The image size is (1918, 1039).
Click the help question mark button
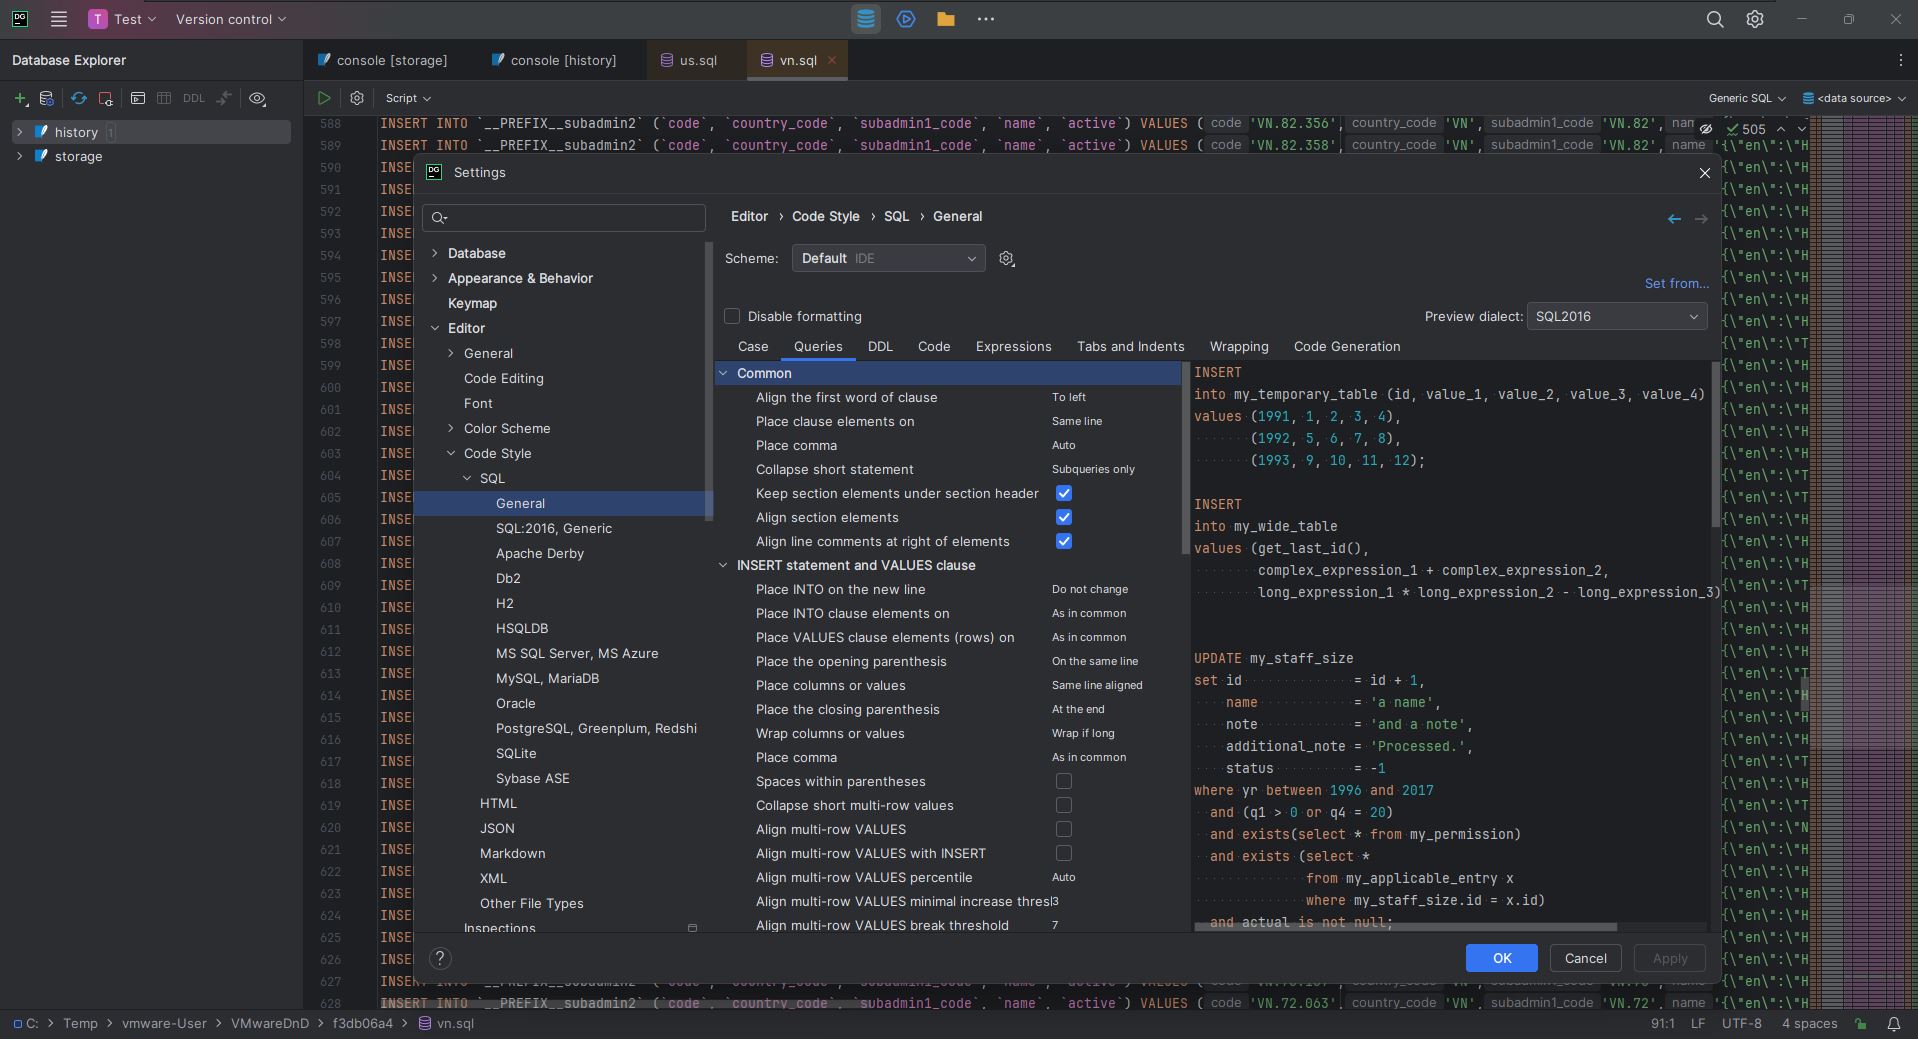[440, 958]
